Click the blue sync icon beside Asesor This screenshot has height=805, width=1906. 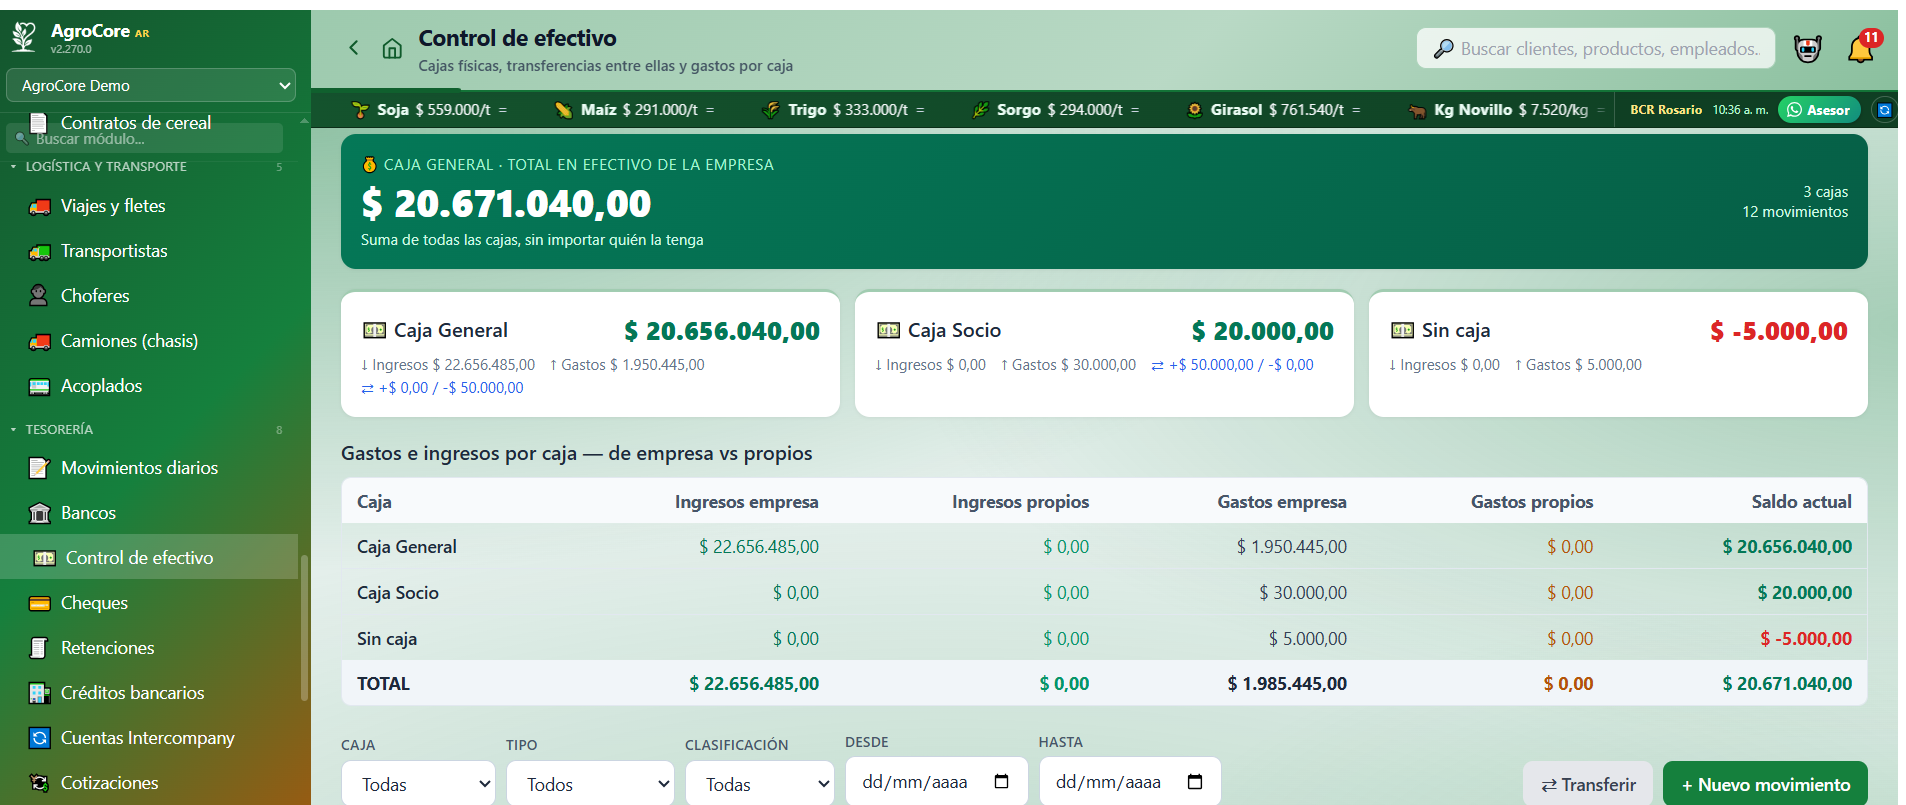pos(1885,110)
